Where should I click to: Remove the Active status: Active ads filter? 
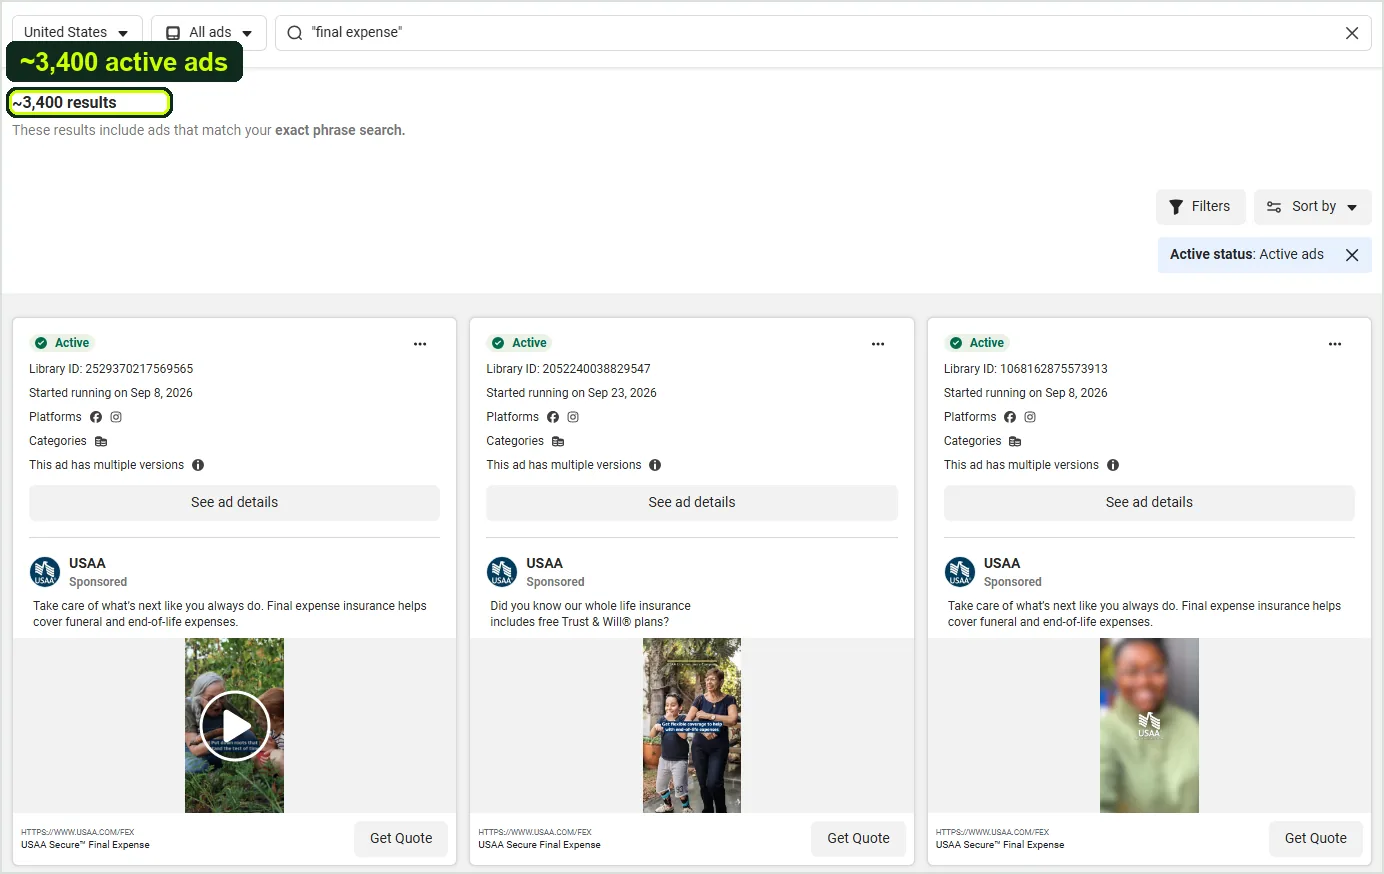1352,255
